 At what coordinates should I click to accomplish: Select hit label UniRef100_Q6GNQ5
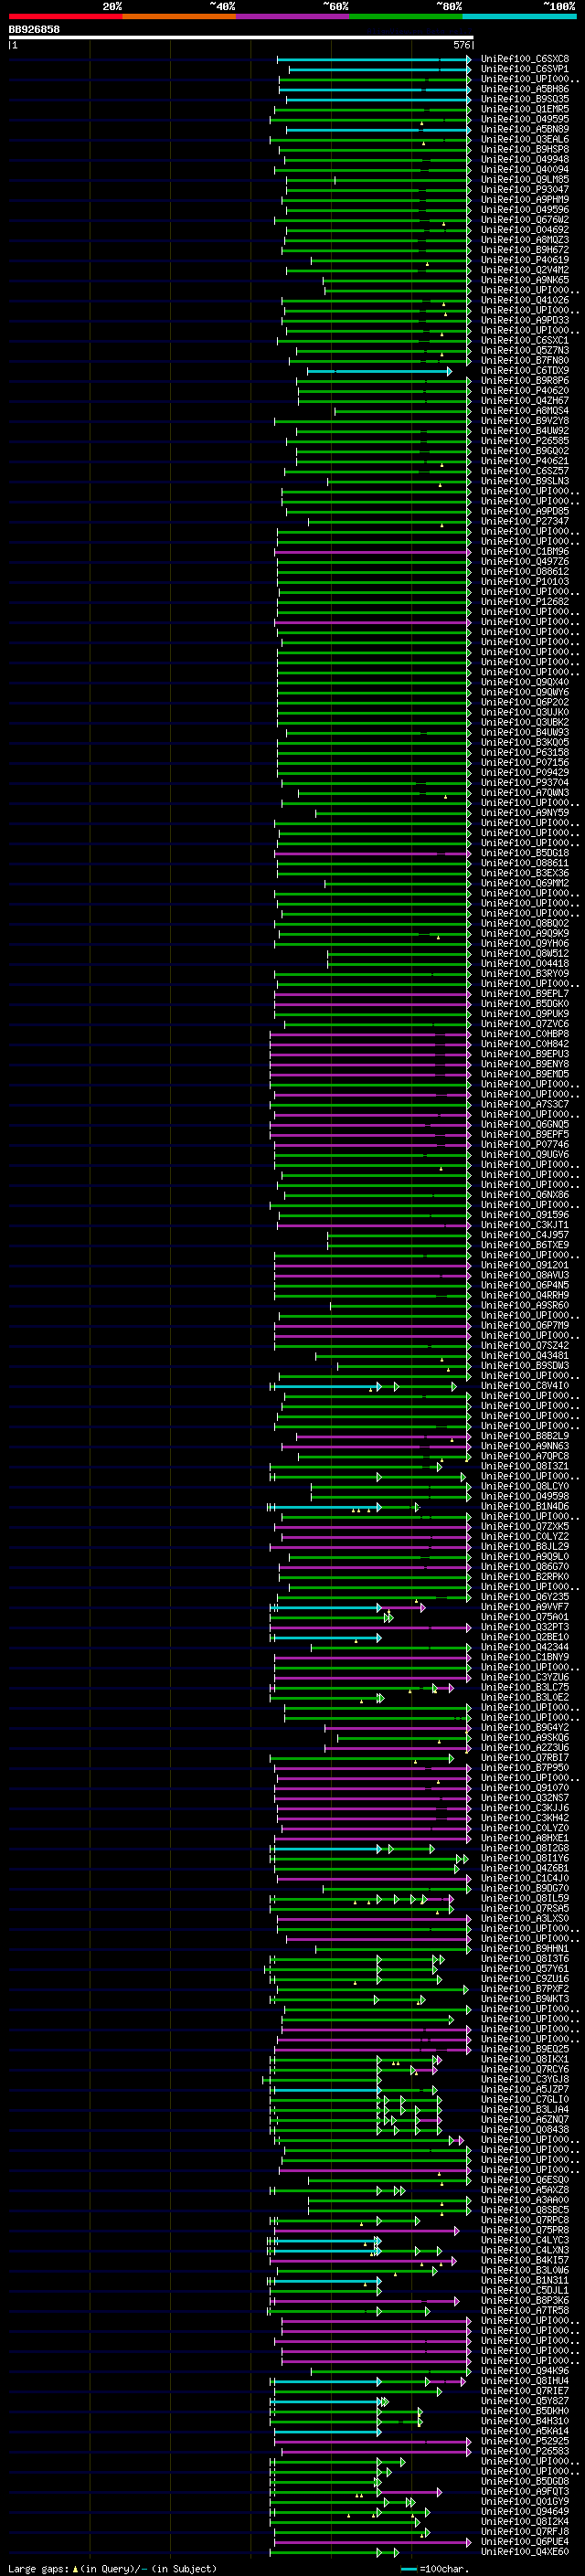525,1125
